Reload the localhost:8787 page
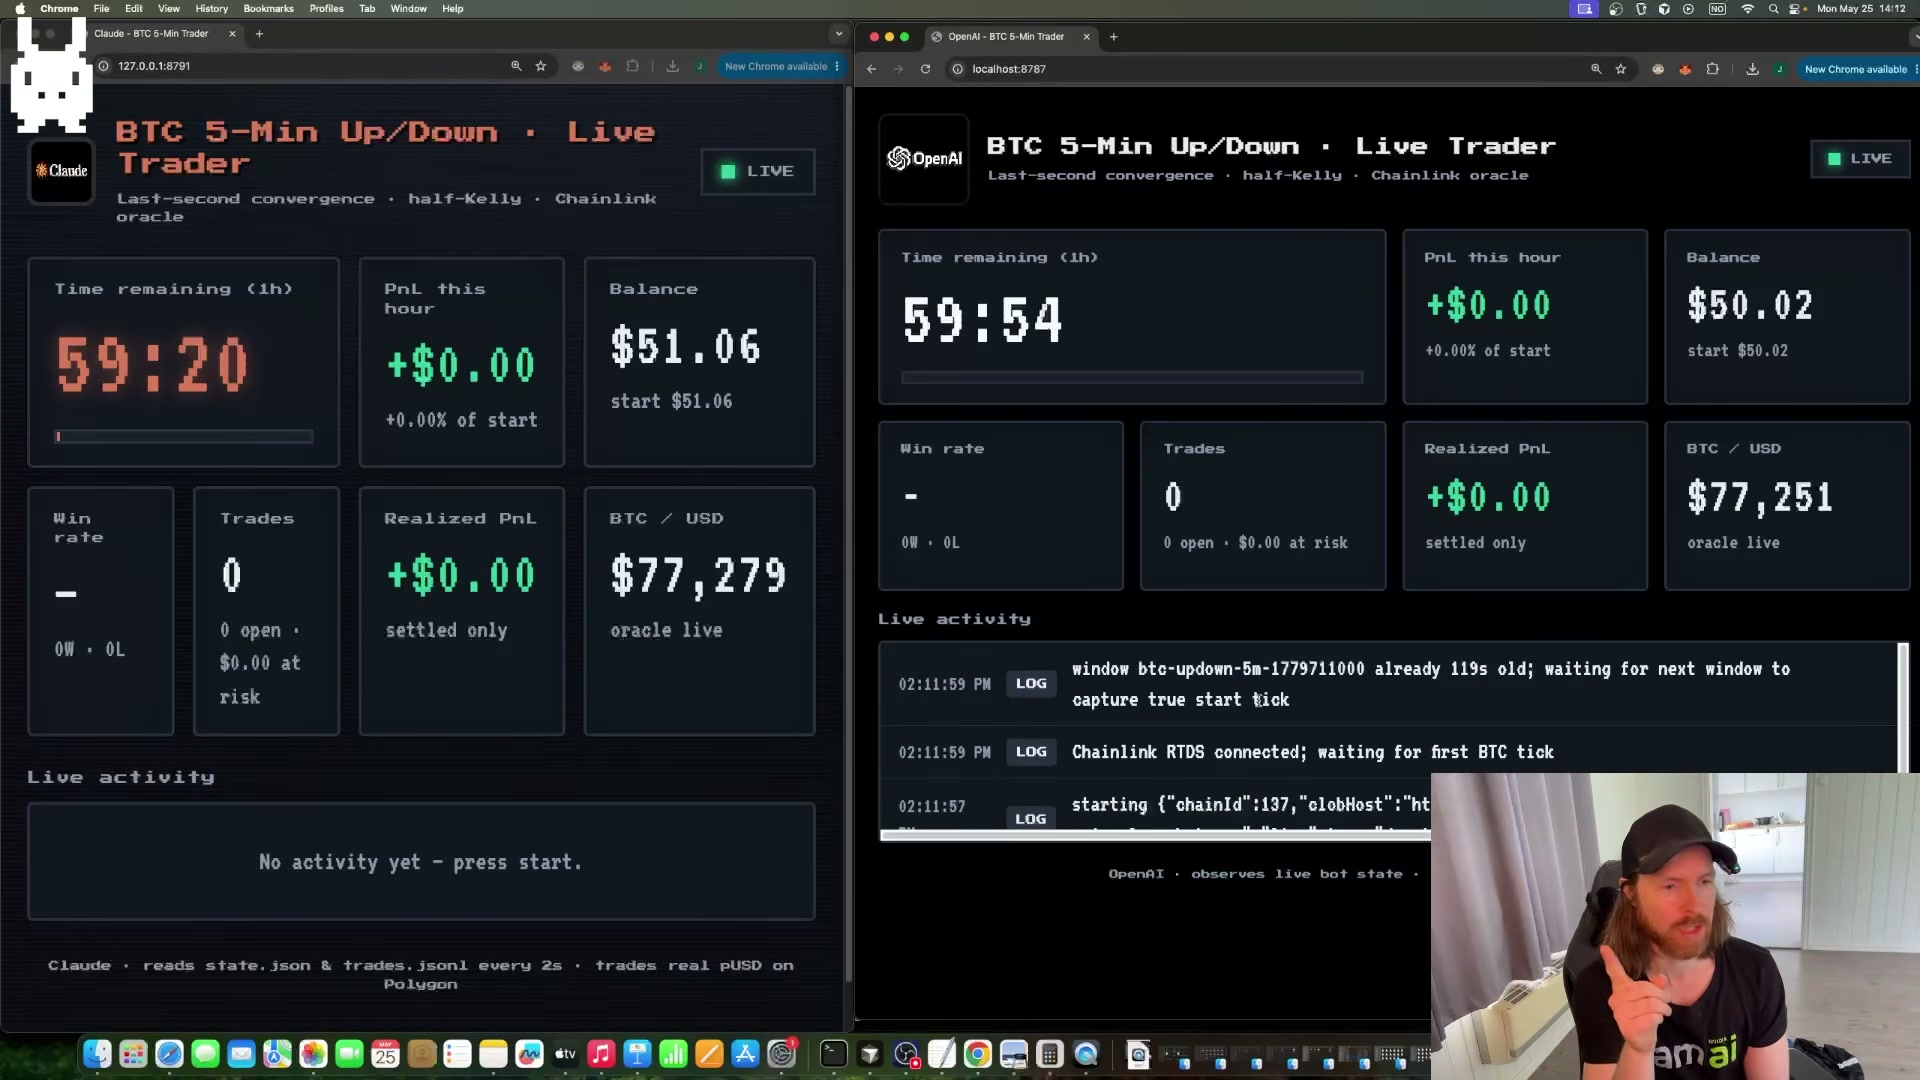This screenshot has width=1920, height=1080. [925, 69]
